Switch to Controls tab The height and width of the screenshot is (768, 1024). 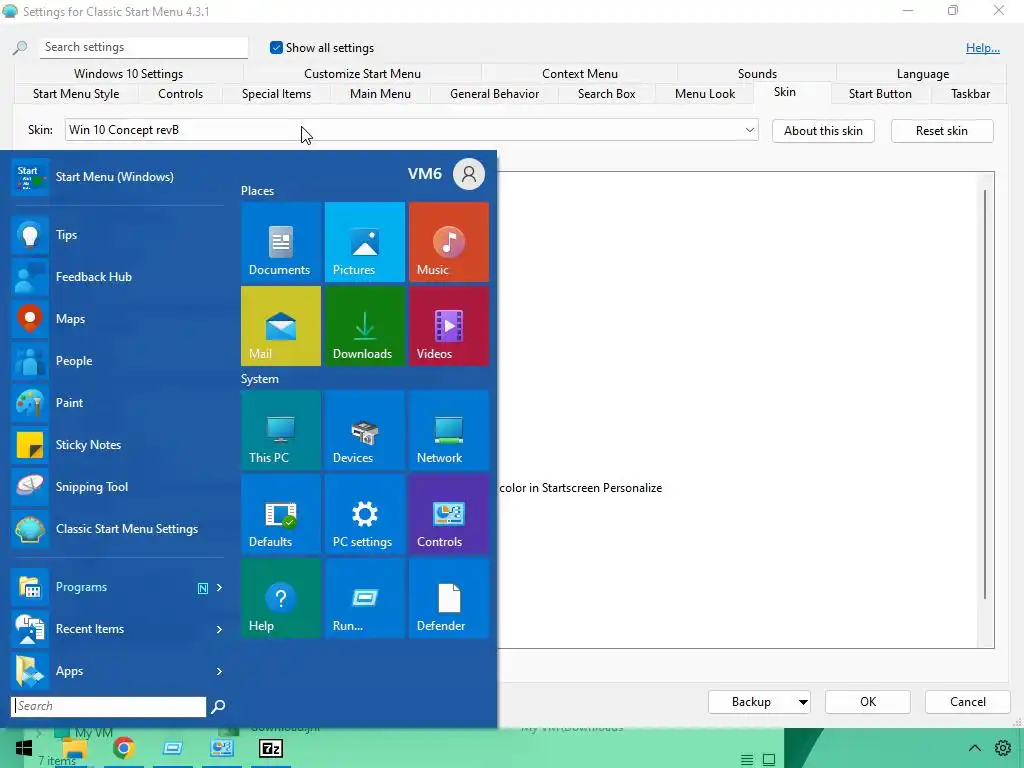click(x=180, y=94)
